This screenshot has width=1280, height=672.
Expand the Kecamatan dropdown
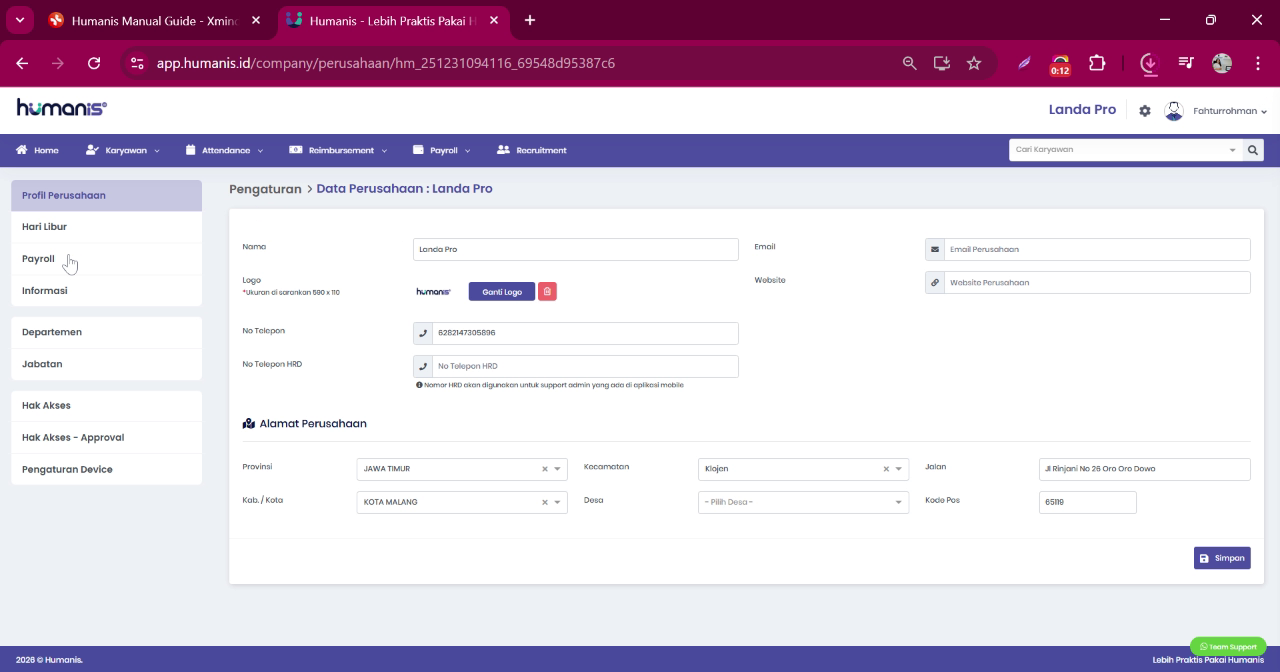[899, 469]
